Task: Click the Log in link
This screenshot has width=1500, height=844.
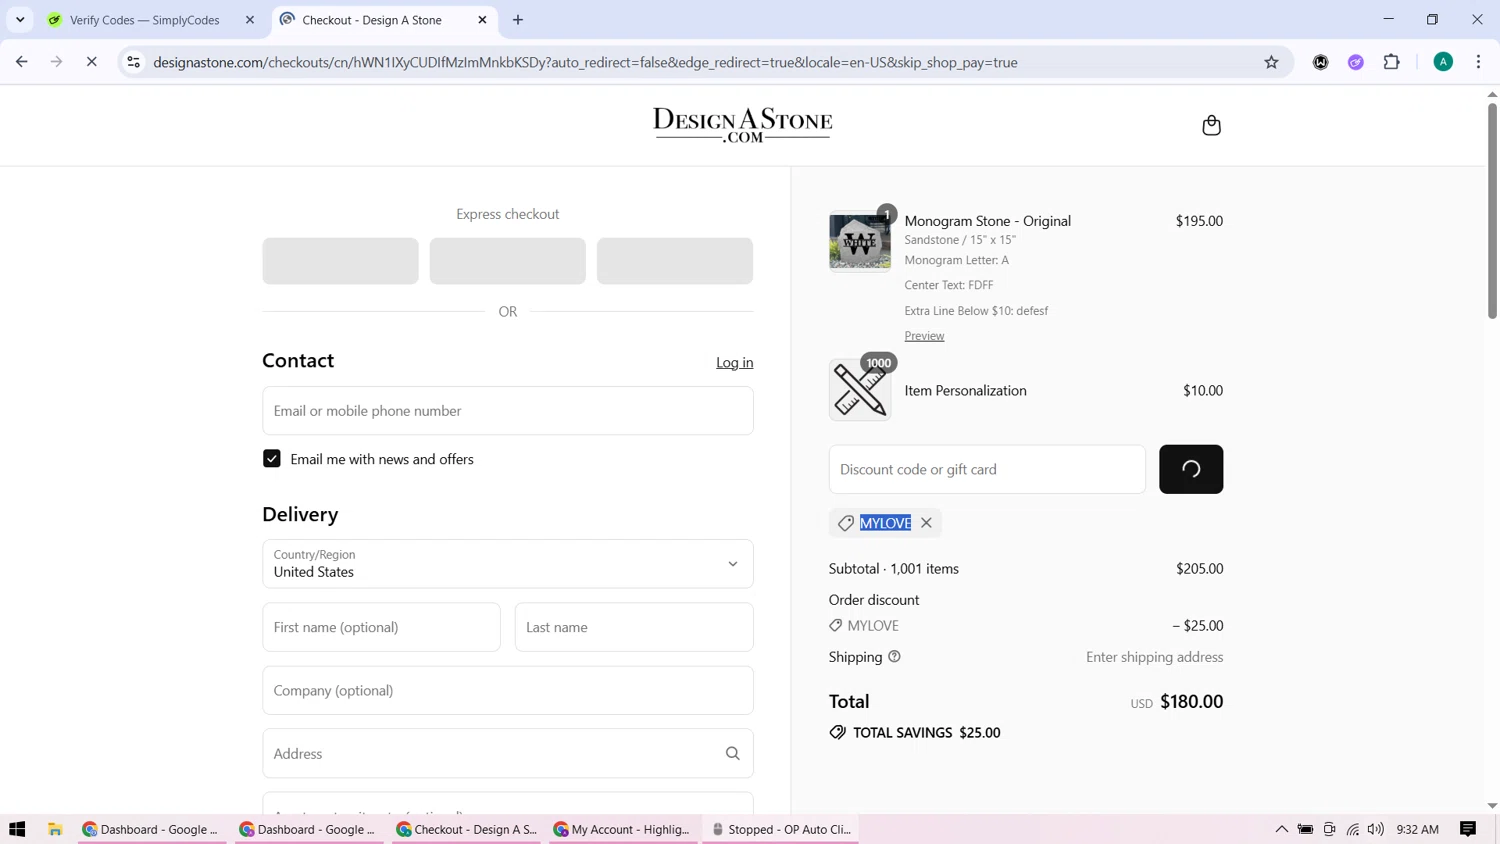Action: [734, 363]
